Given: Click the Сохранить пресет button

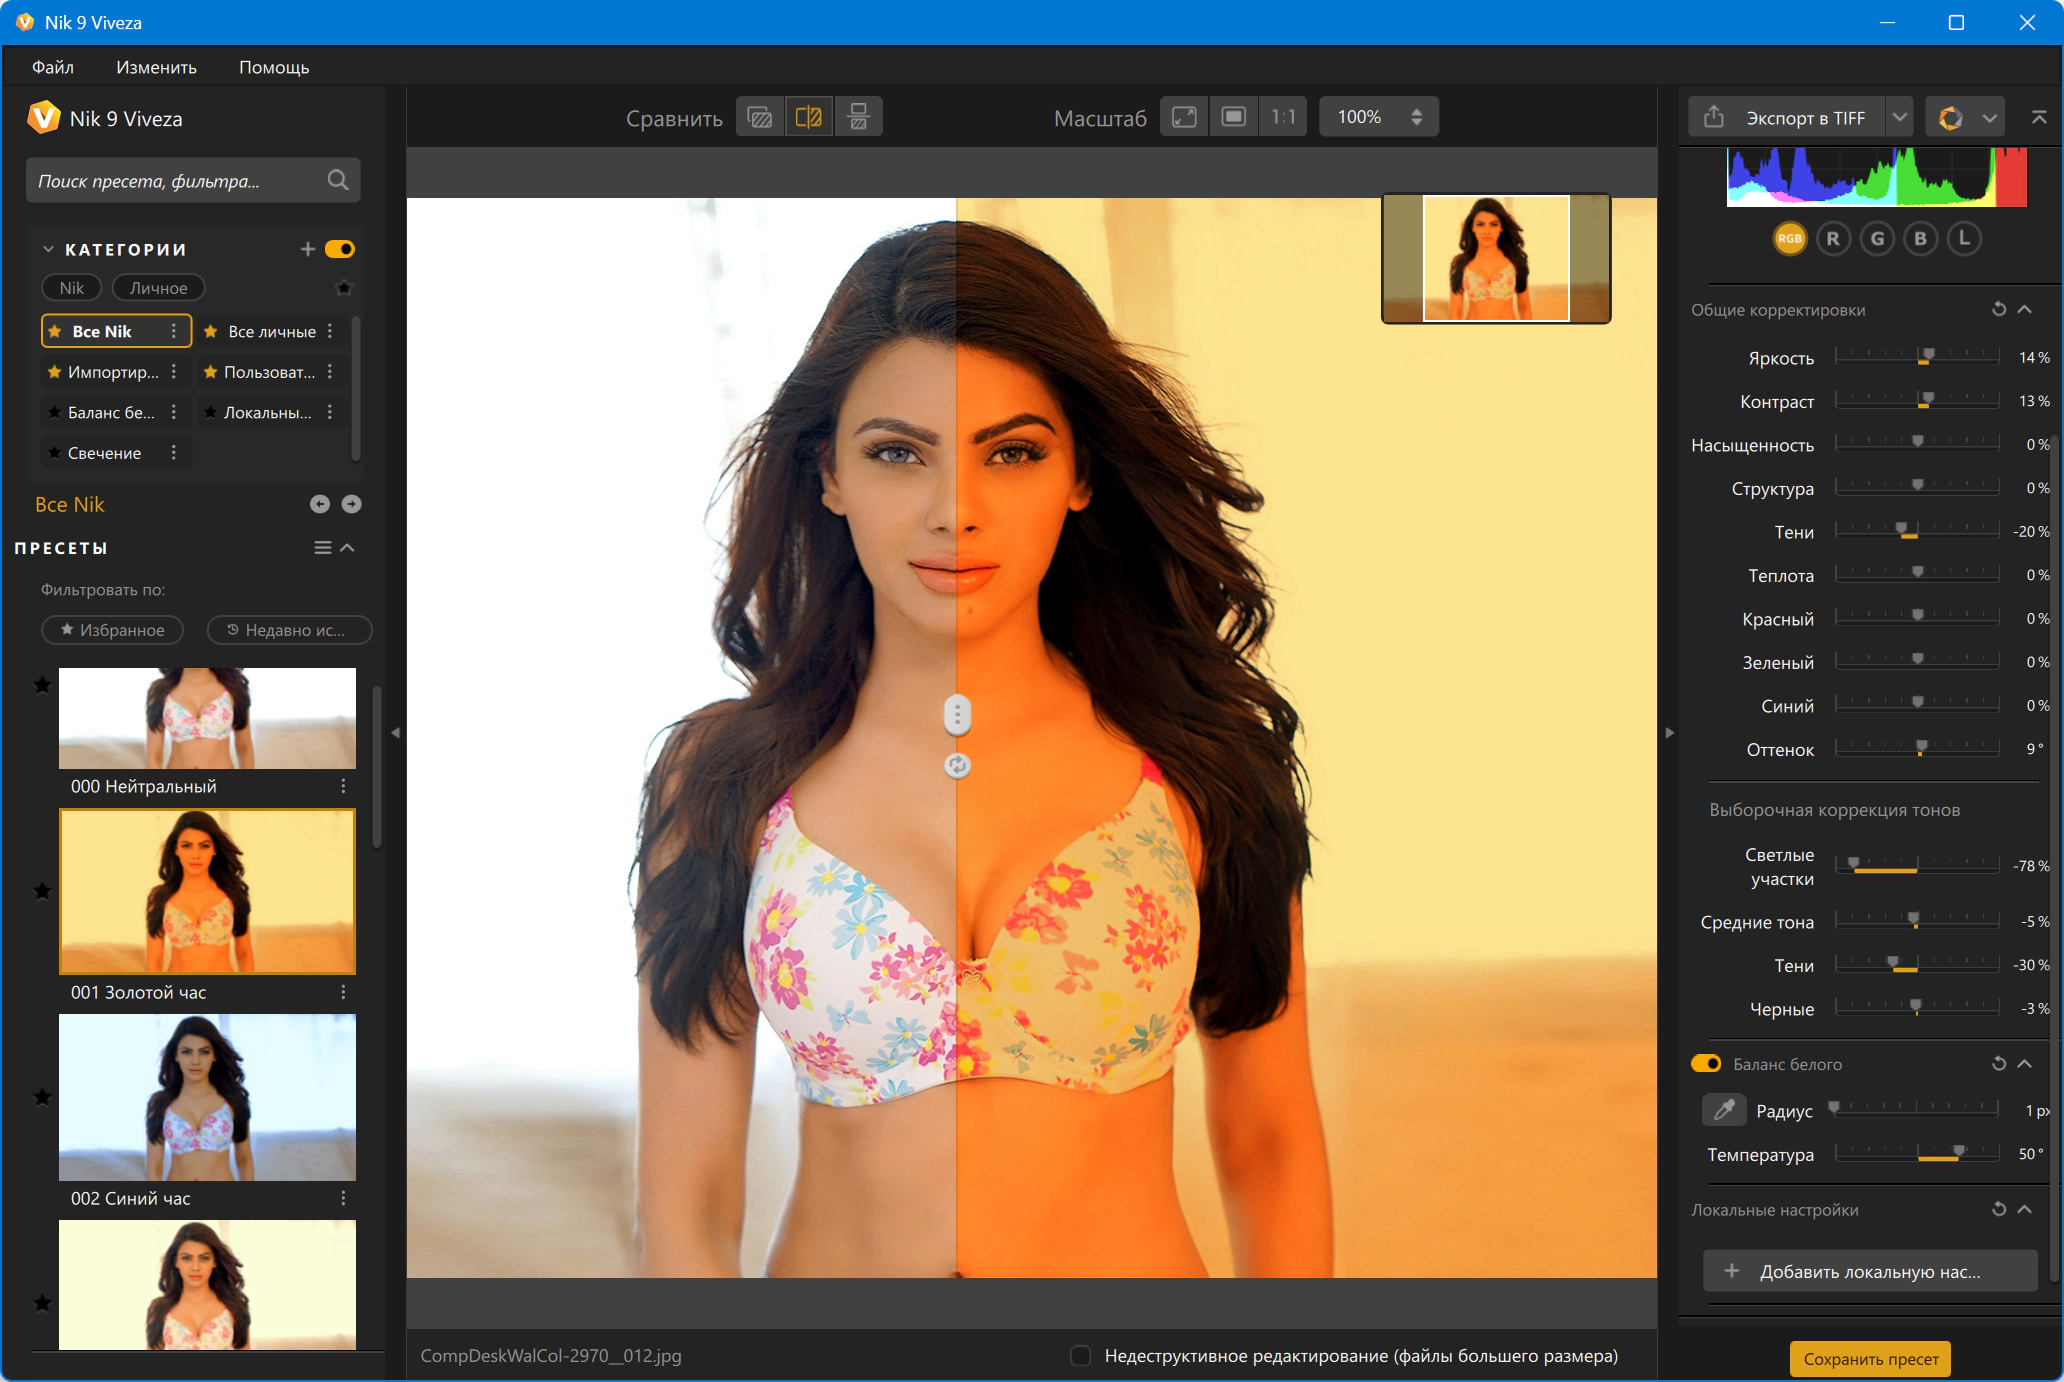Looking at the screenshot, I should click(x=1871, y=1359).
